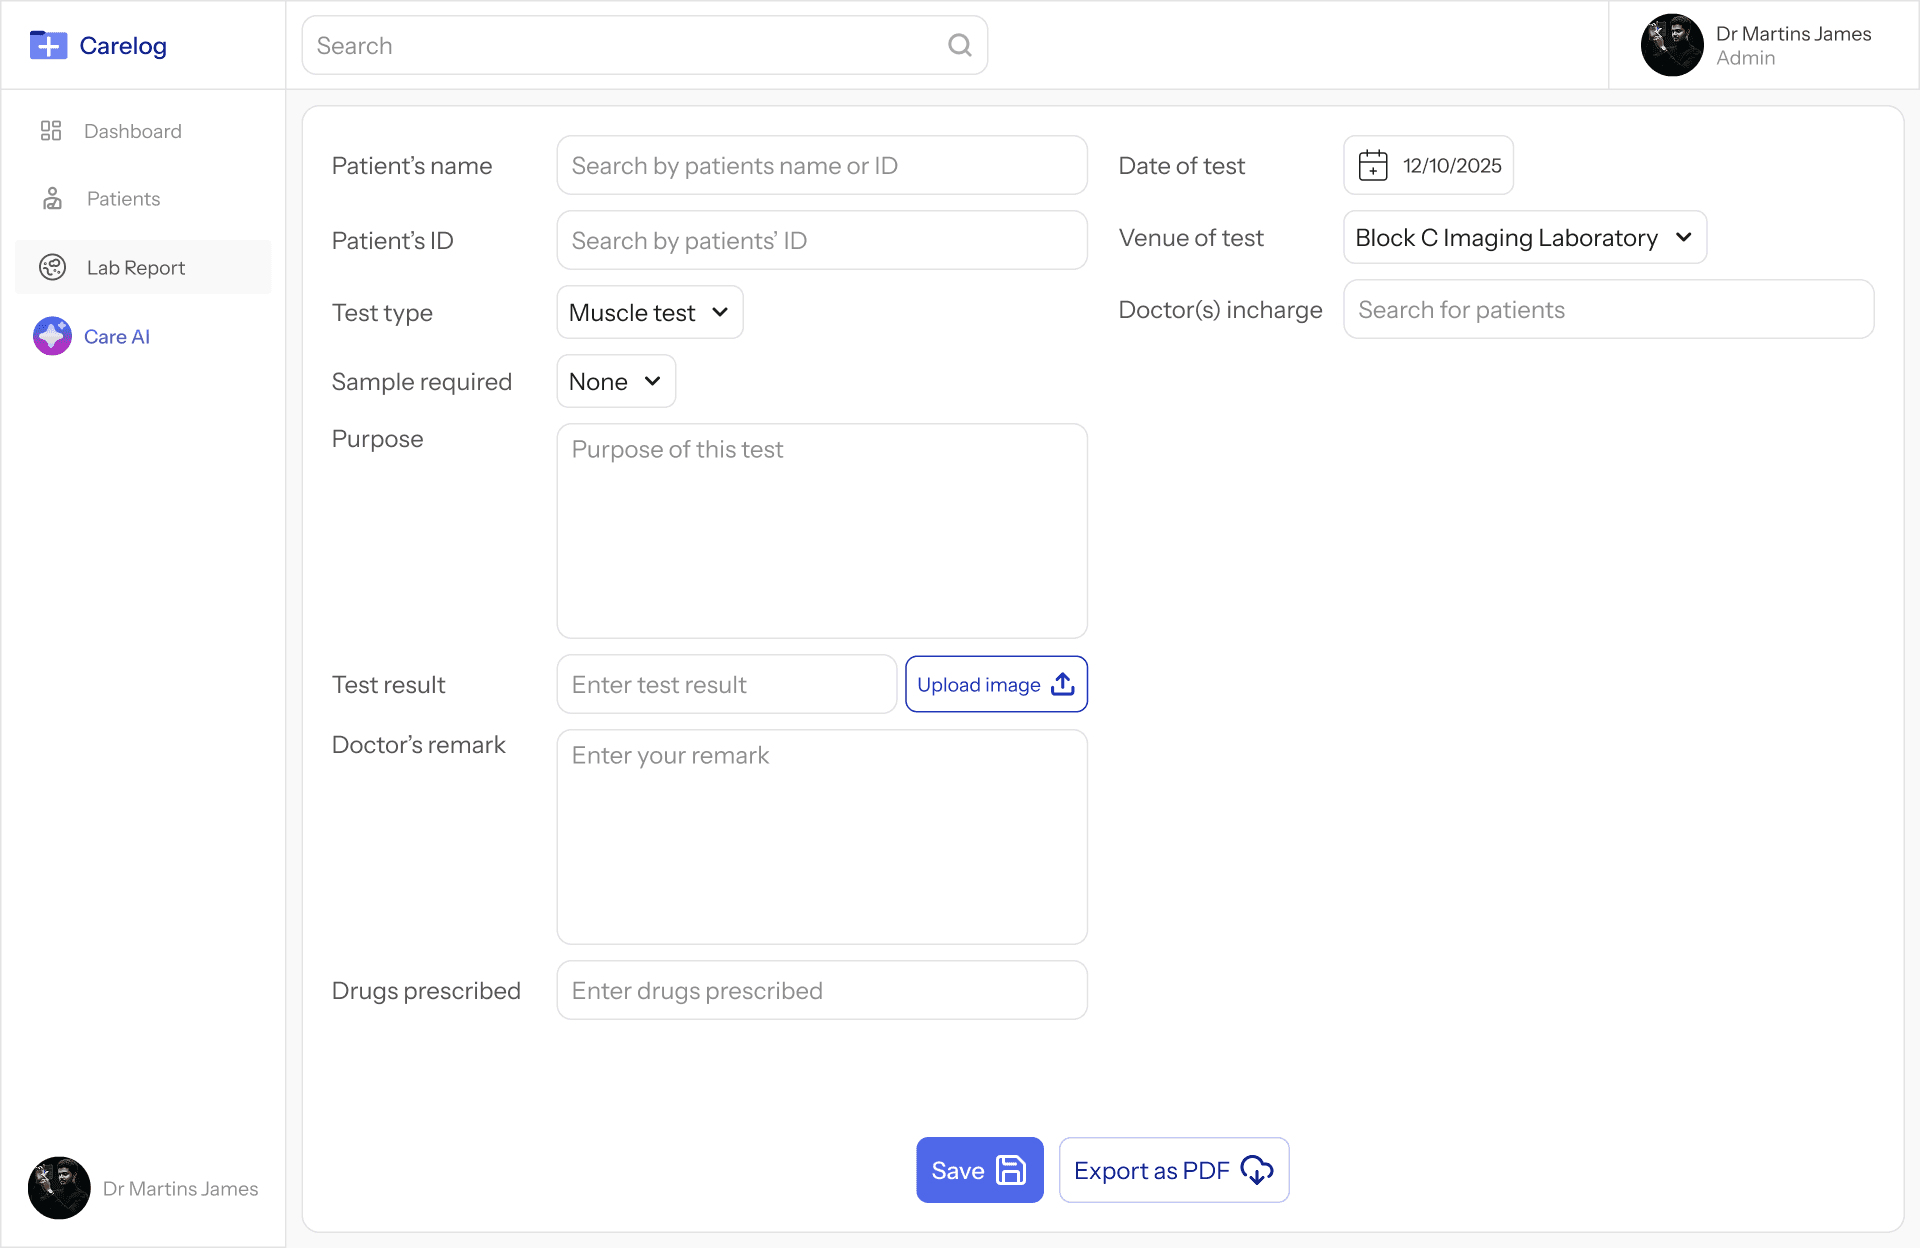Click the Lab Report sidebar icon

click(52, 267)
